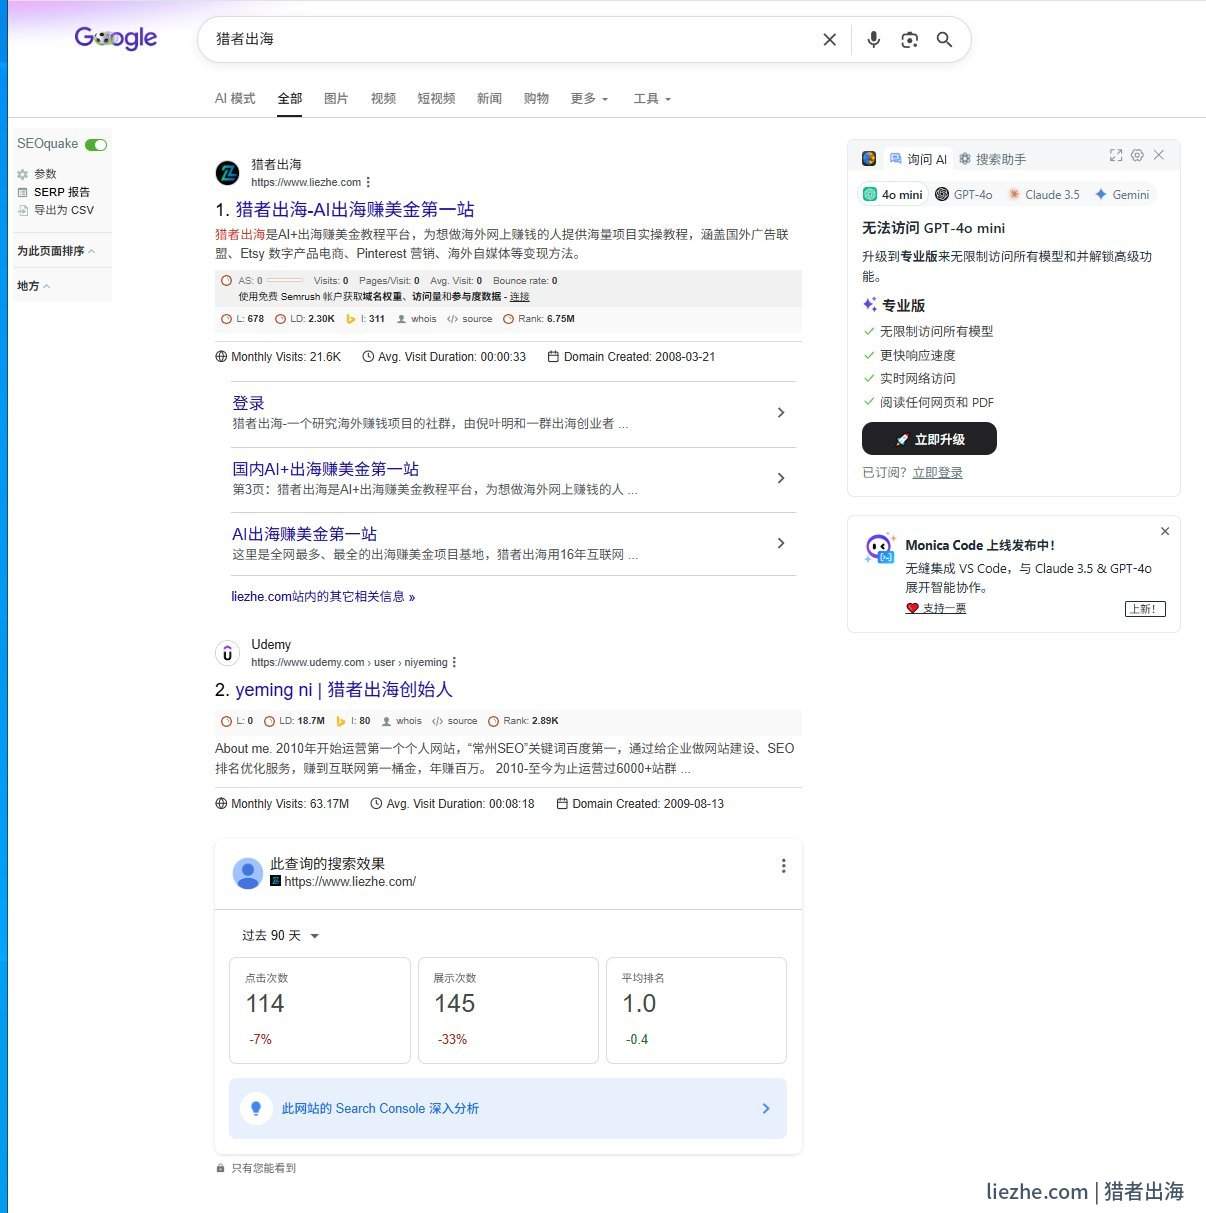Click the Semrush 连接 link
The width and height of the screenshot is (1206, 1213).
pos(519,296)
